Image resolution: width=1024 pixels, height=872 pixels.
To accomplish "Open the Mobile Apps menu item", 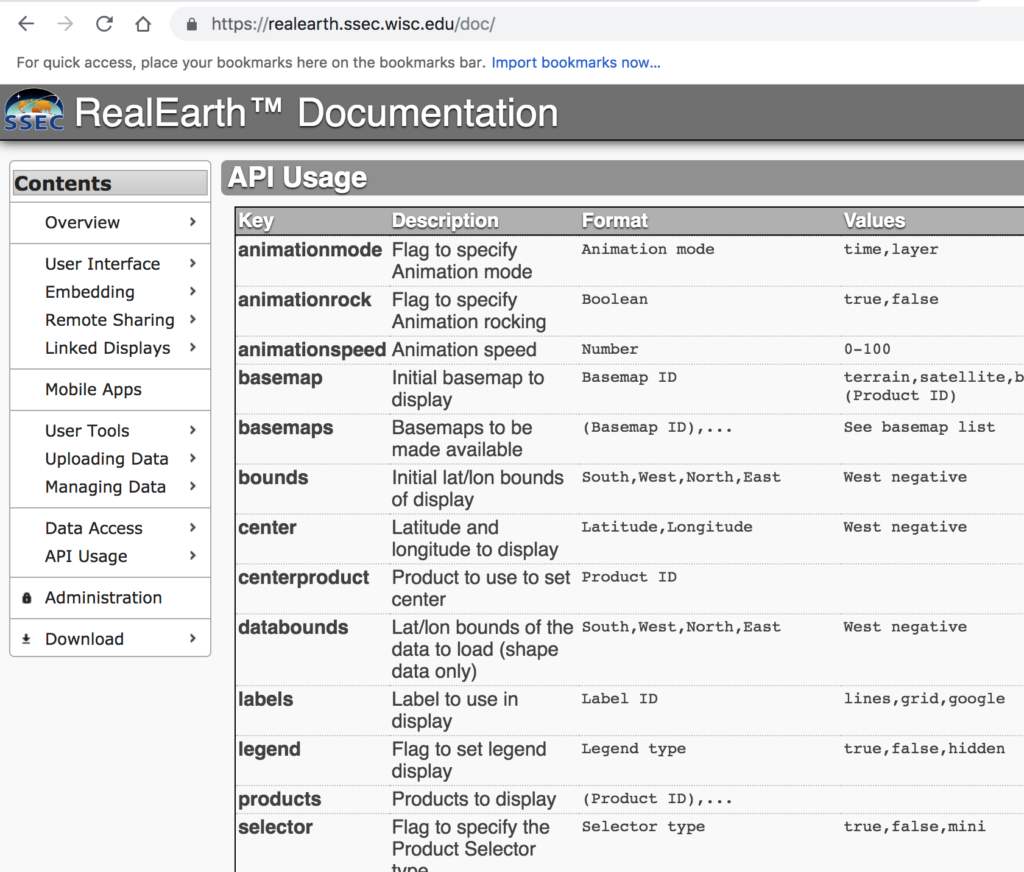I will point(93,390).
